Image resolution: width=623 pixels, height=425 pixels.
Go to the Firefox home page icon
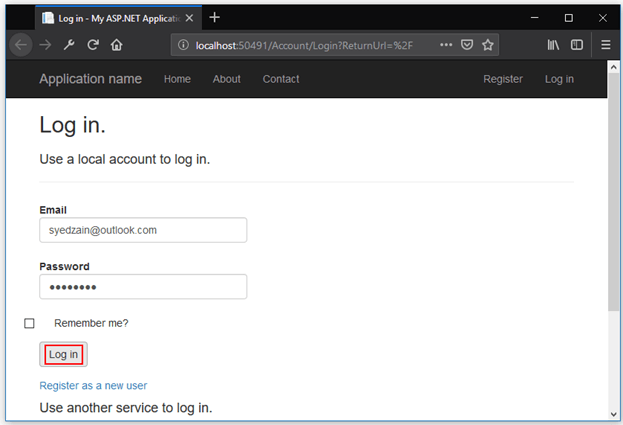[x=117, y=45]
